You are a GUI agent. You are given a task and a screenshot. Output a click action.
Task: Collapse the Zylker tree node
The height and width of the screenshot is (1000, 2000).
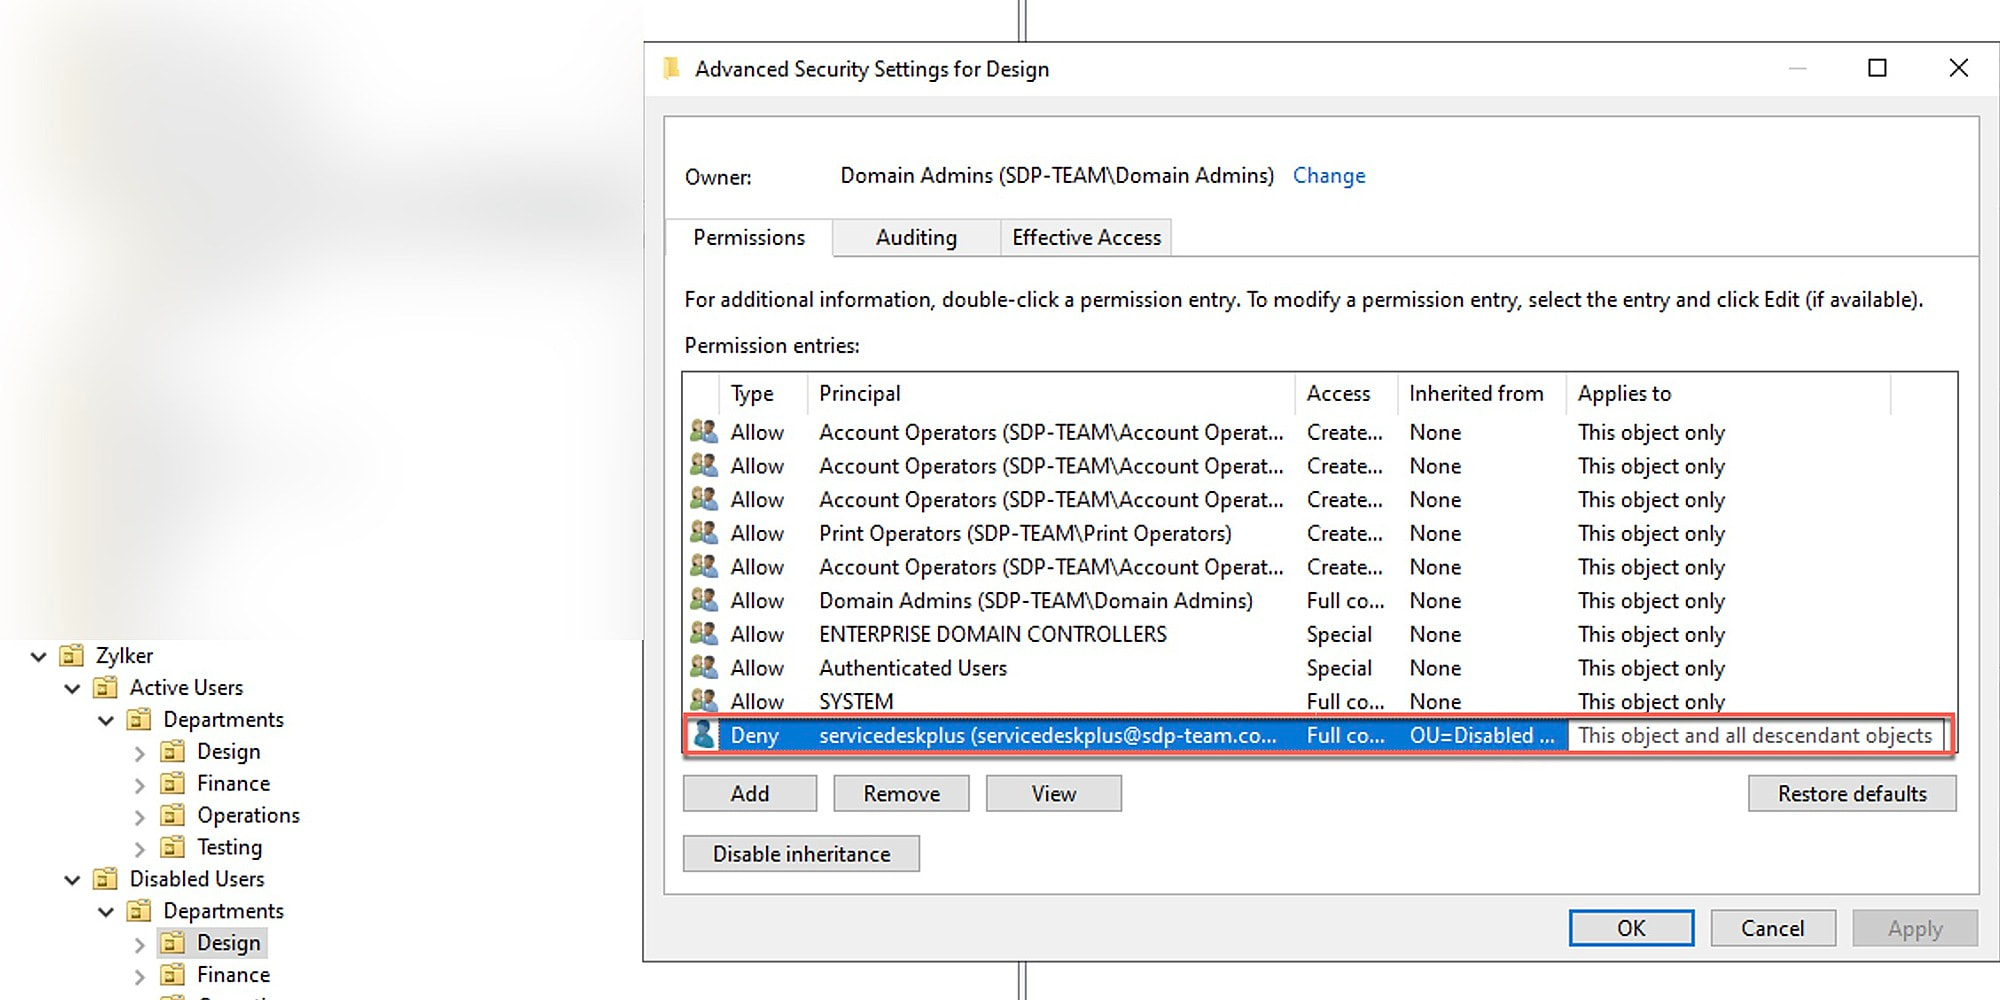pos(39,657)
